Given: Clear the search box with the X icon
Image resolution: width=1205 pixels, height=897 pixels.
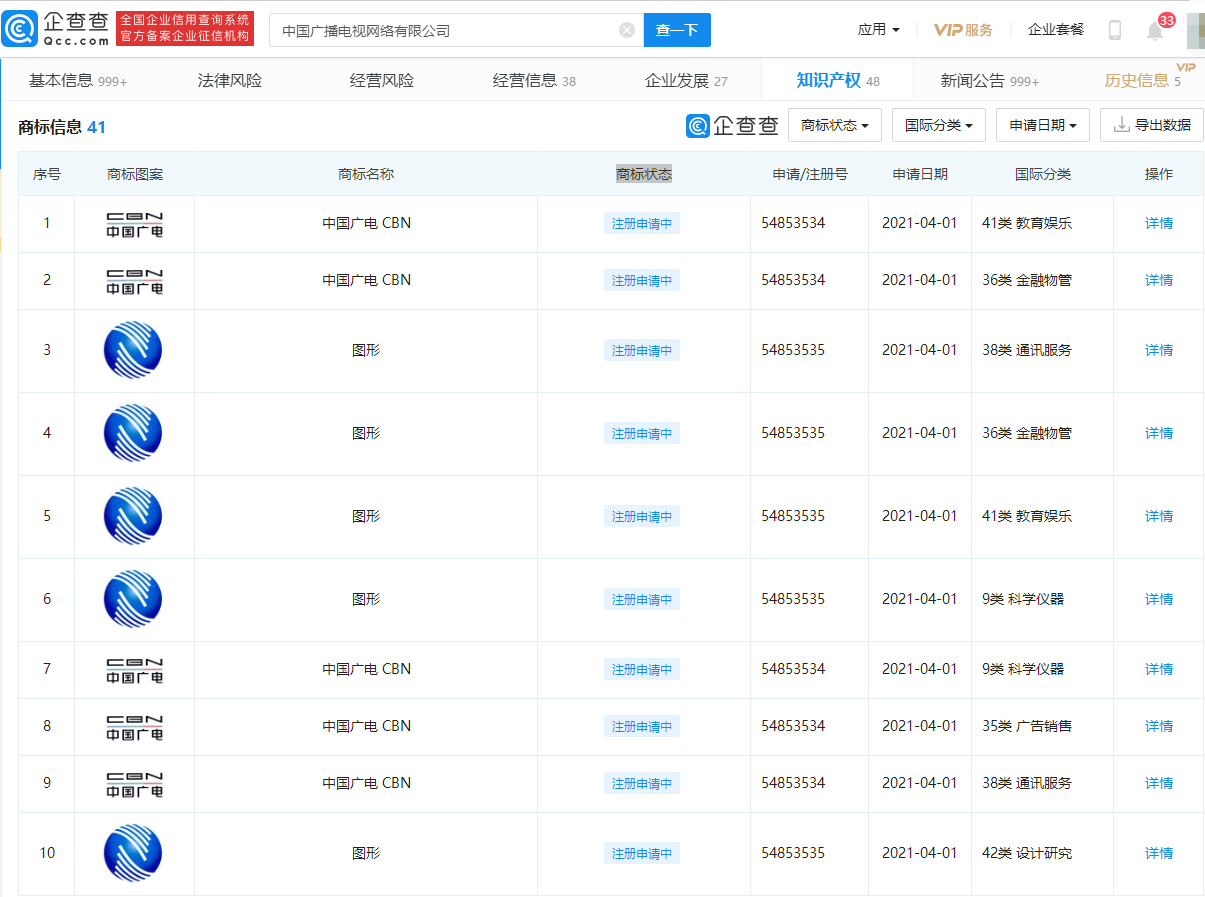Looking at the screenshot, I should pyautogui.click(x=627, y=30).
